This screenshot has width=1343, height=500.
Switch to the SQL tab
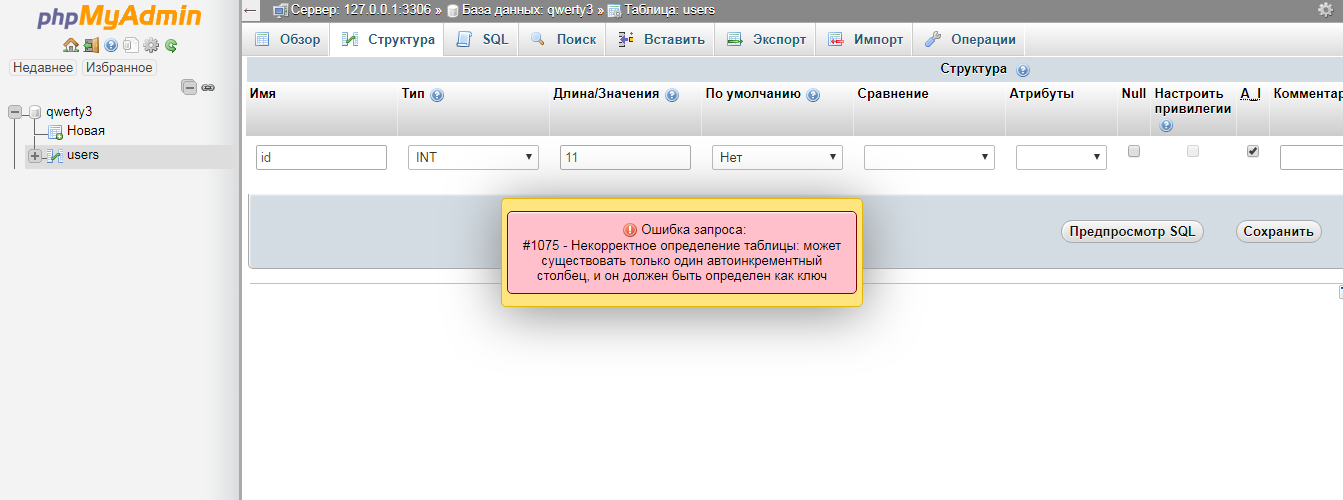(x=482, y=40)
